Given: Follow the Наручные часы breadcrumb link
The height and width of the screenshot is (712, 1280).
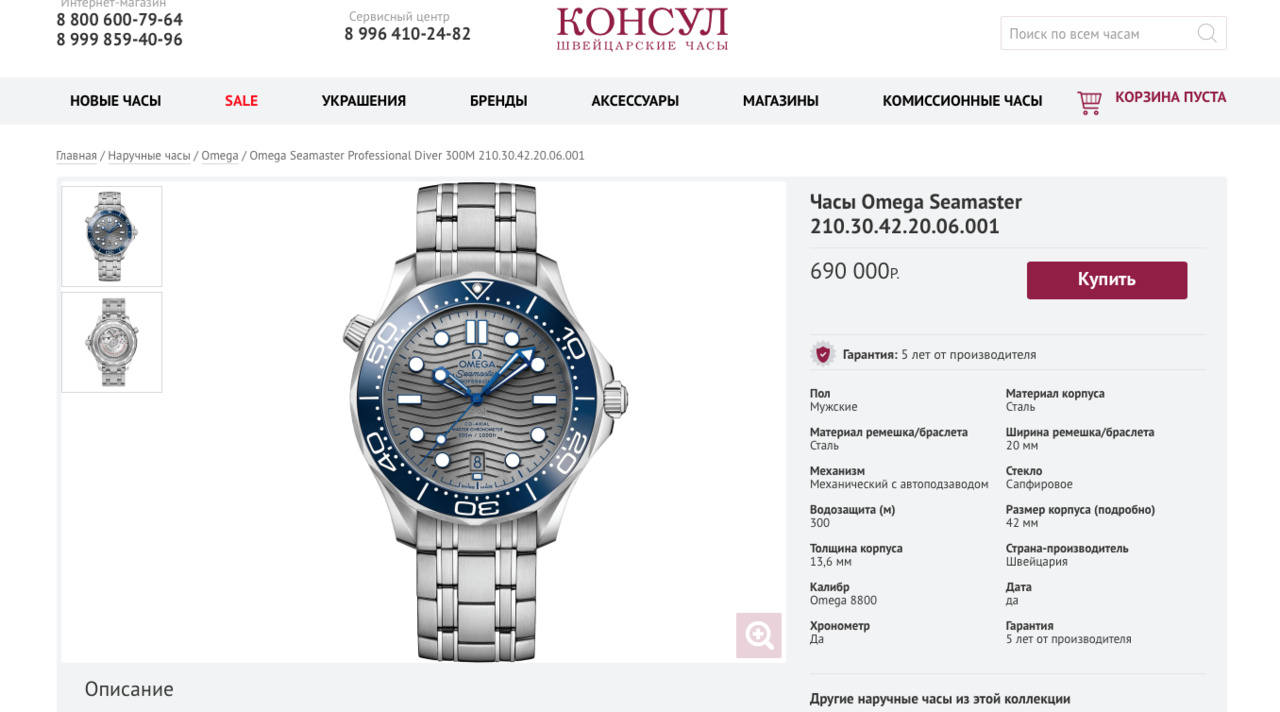Looking at the screenshot, I should tap(149, 156).
